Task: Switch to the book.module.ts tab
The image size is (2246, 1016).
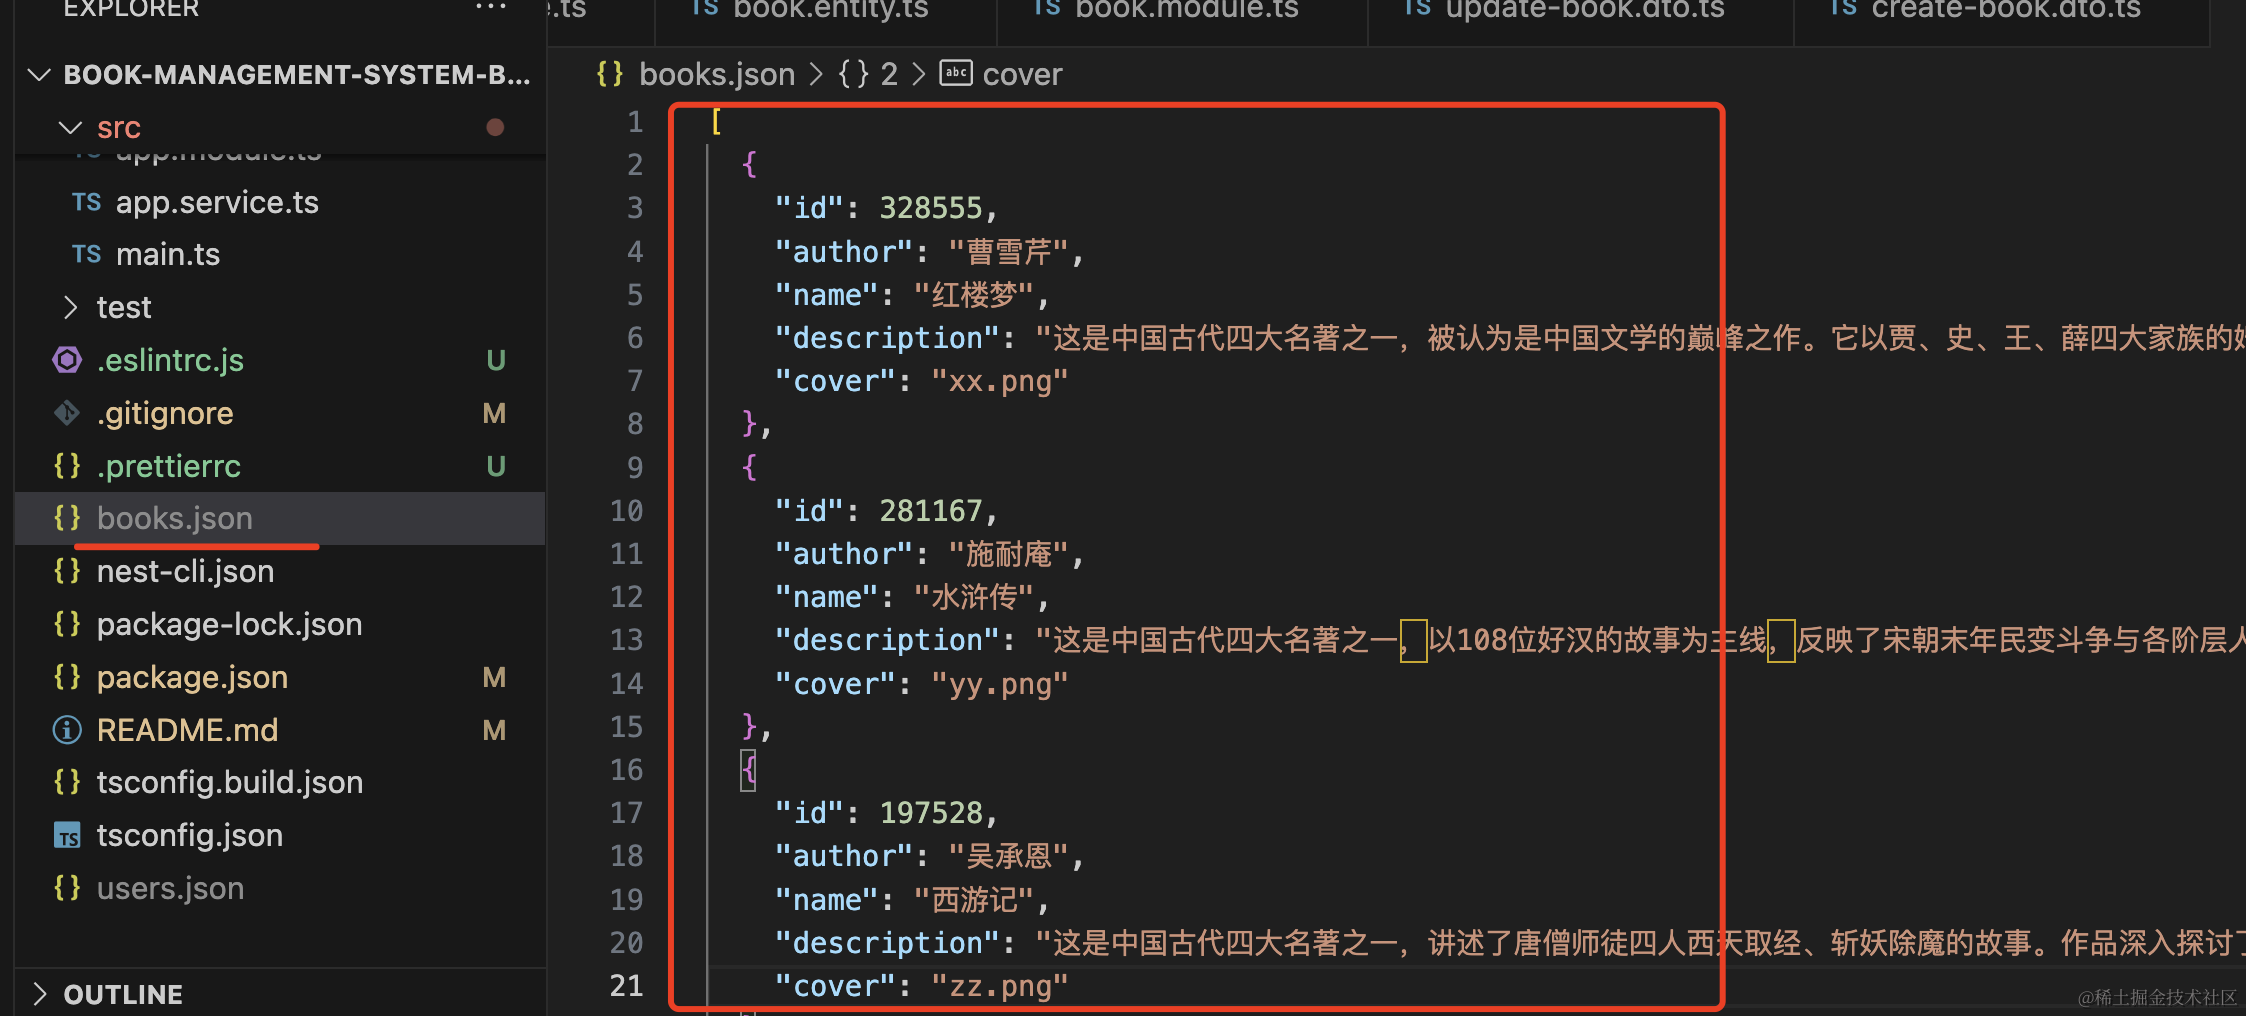Action: pos(1185,10)
